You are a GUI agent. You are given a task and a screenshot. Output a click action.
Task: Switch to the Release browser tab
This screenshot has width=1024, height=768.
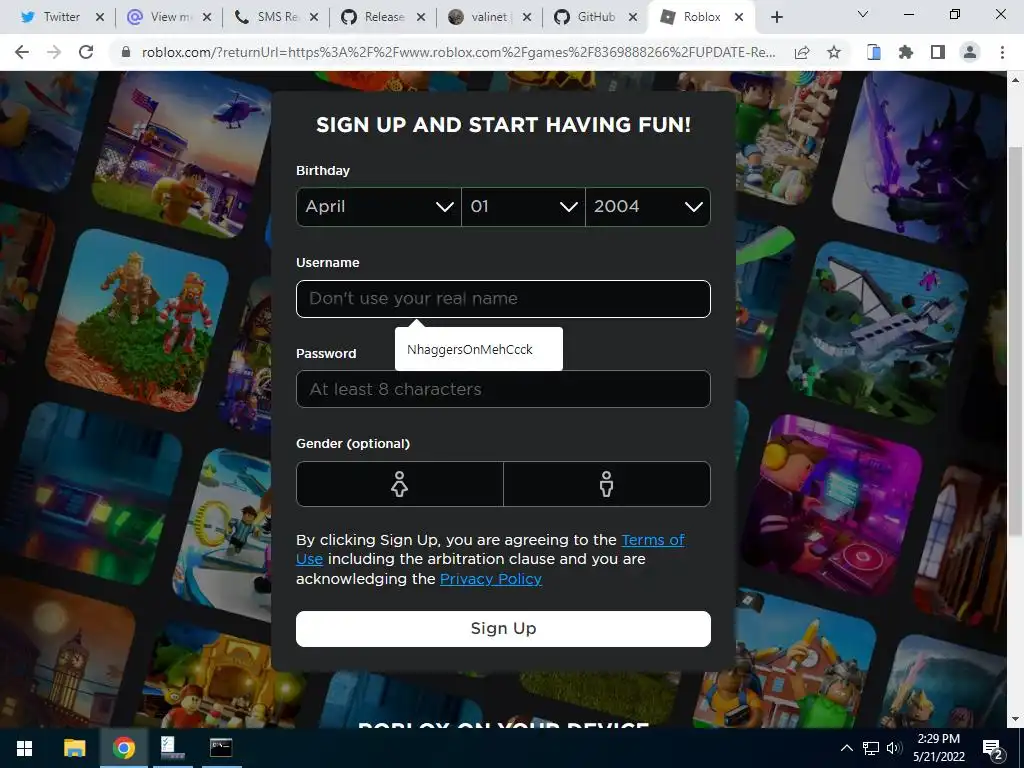(x=384, y=17)
